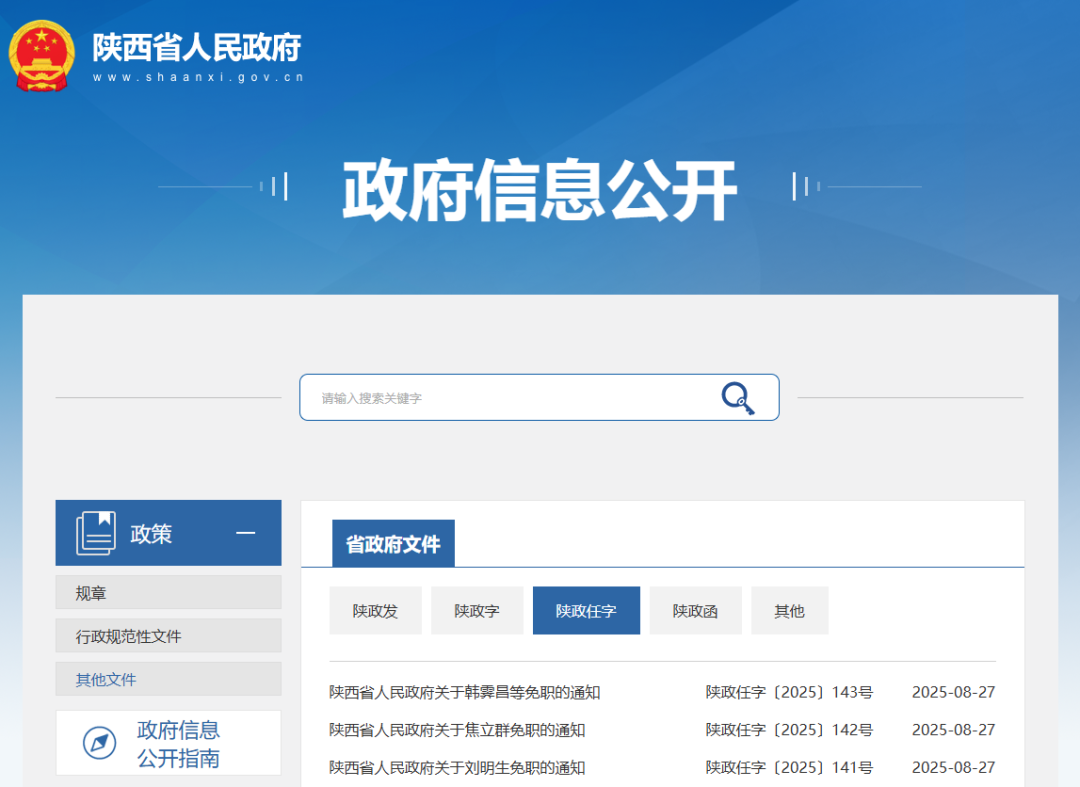Screen dimensions: 1080x787
Task: Switch to the 陕政字 tab
Action: (477, 611)
